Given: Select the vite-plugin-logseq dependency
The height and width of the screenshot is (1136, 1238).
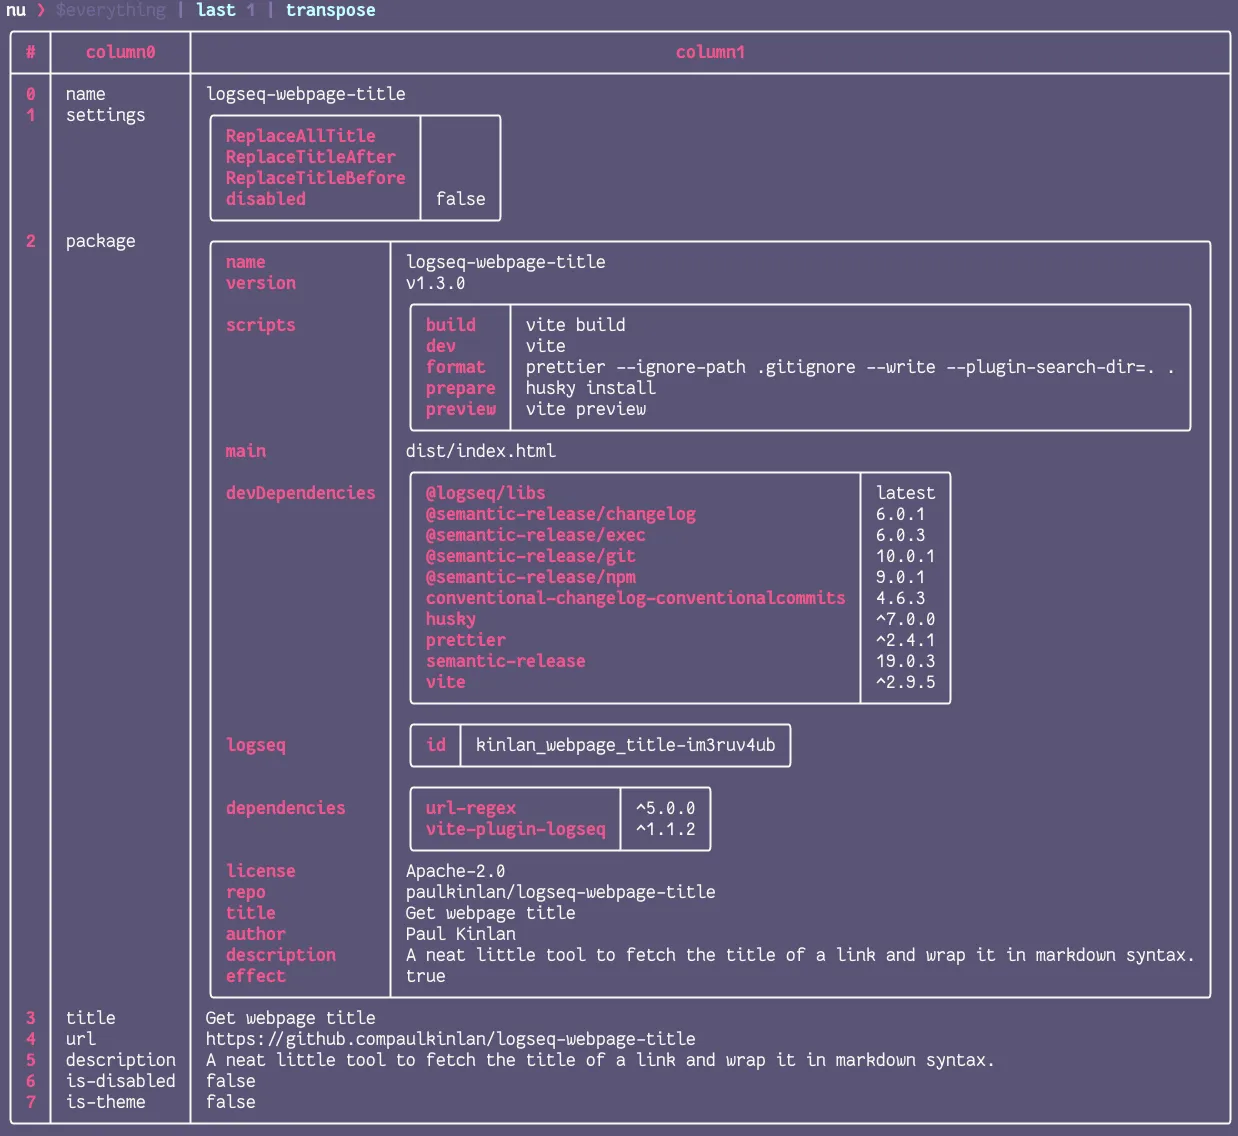Looking at the screenshot, I should tap(515, 829).
